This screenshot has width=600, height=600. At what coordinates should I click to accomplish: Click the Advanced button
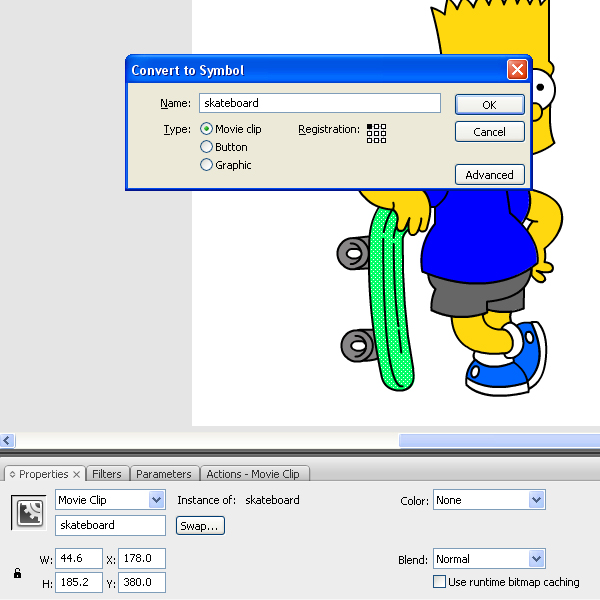(489, 174)
